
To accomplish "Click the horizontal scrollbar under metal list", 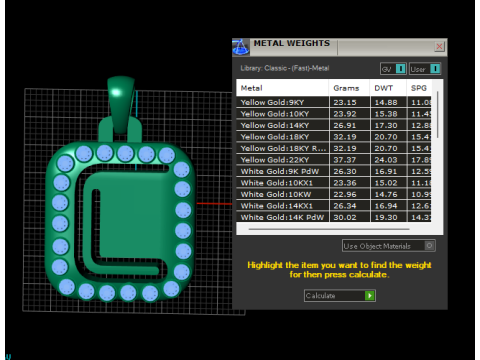I will (329, 229).
